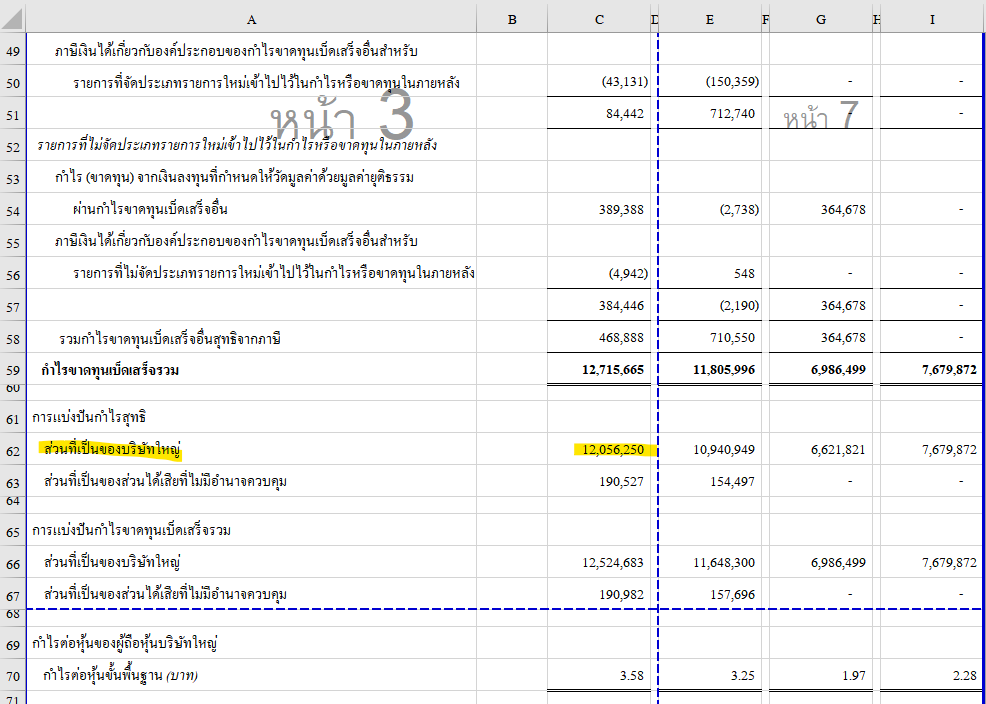Image resolution: width=986 pixels, height=704 pixels.
Task: Click bold total 6,986,499 in row 59
Action: click(821, 370)
